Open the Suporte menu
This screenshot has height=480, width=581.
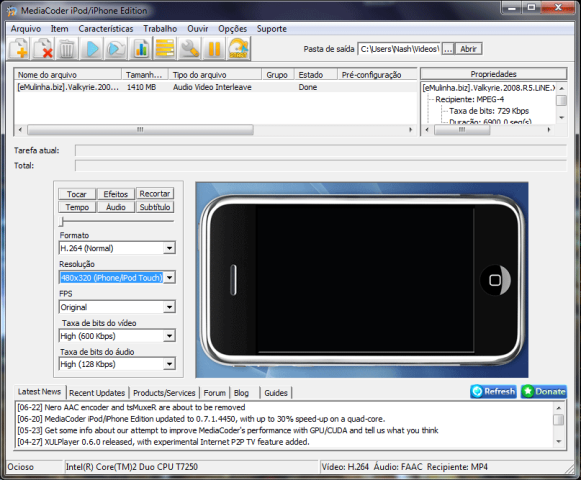click(x=272, y=29)
